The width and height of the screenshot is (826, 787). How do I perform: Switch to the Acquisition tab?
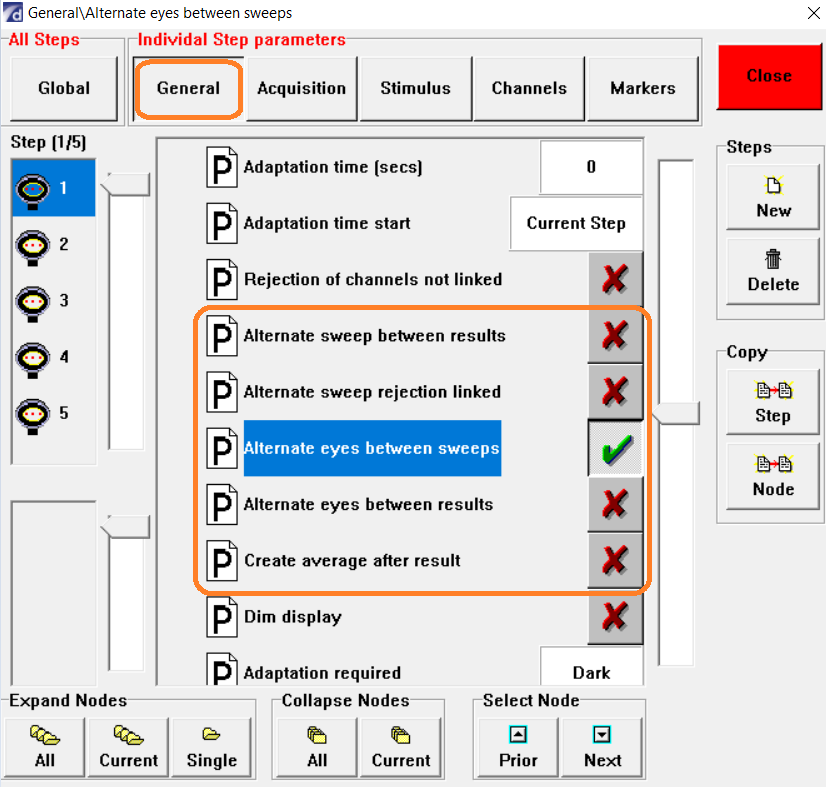coord(302,88)
